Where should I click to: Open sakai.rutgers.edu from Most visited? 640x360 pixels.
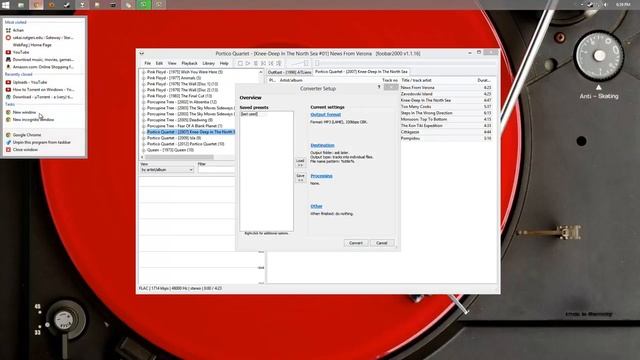tap(43, 38)
